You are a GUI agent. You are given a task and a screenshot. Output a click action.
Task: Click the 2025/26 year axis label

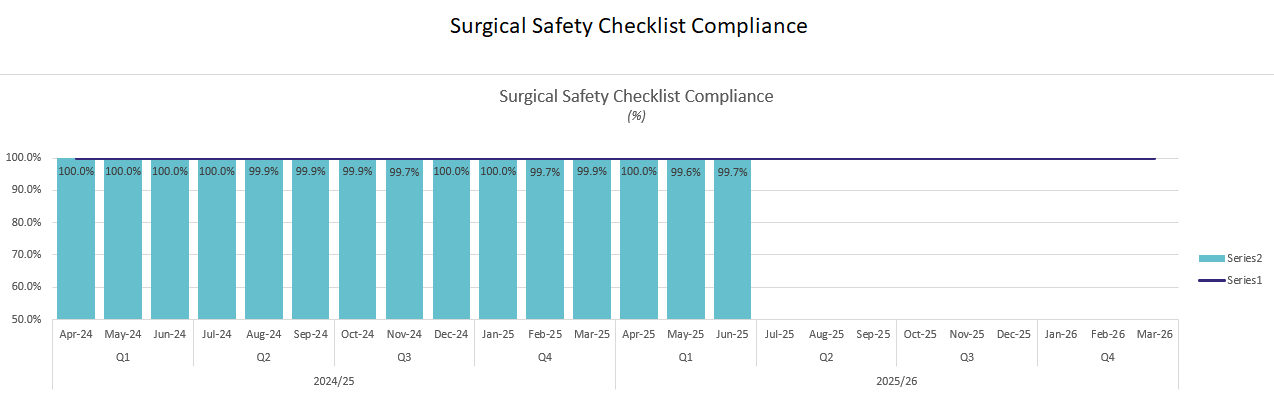point(897,381)
